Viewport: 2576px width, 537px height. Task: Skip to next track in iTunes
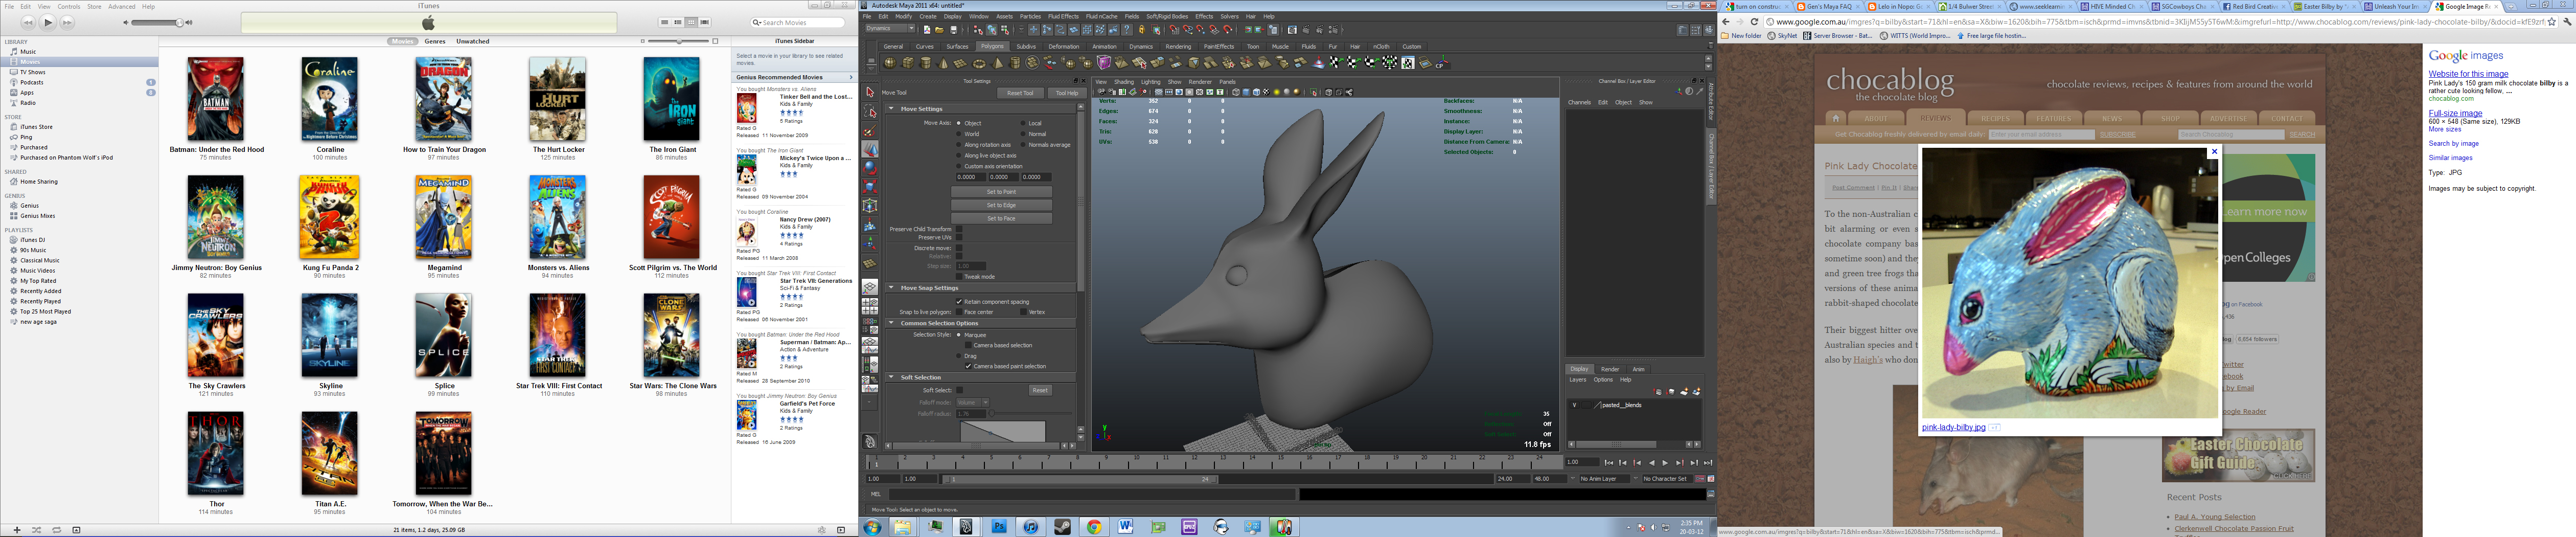[67, 22]
